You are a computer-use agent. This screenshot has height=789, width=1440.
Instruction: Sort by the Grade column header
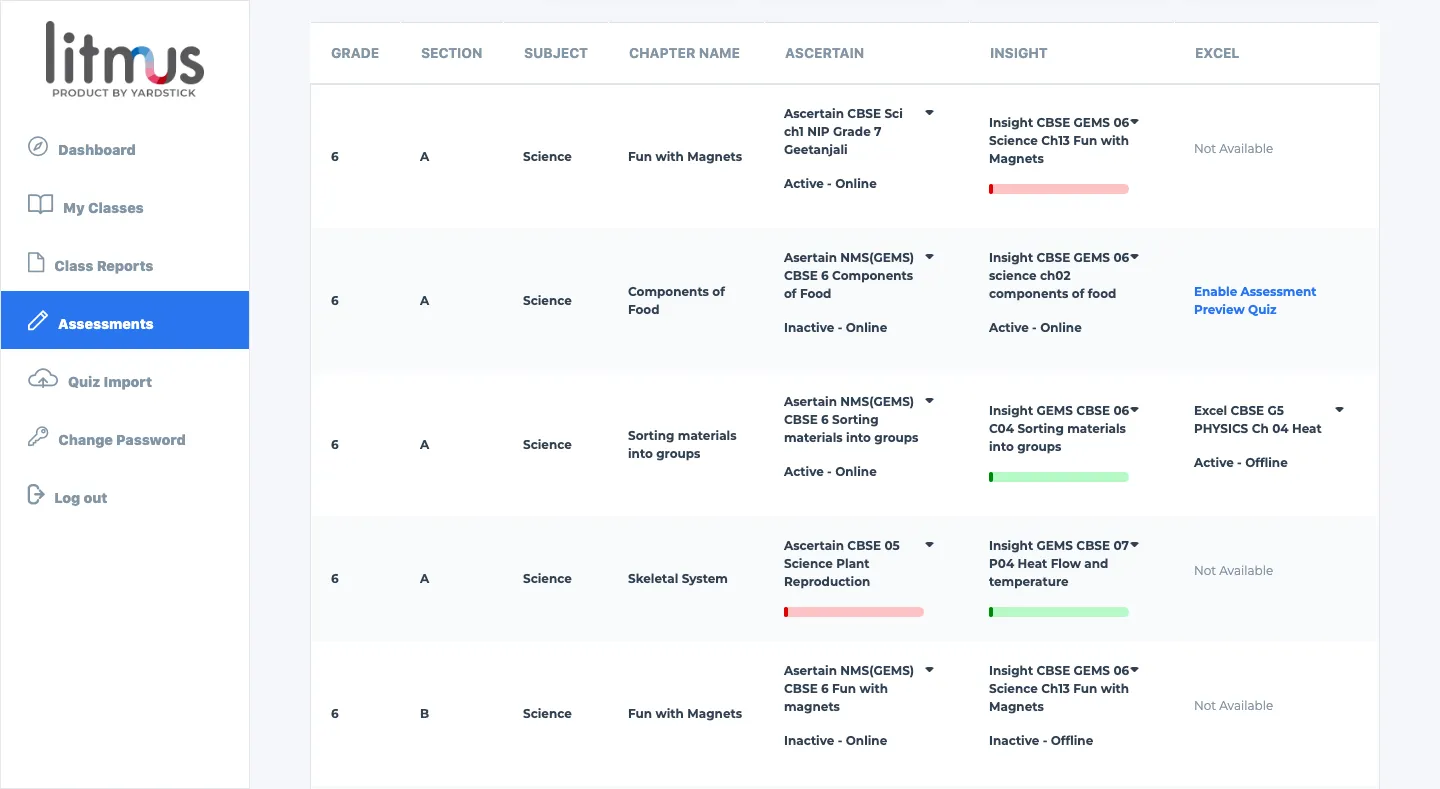click(x=355, y=53)
